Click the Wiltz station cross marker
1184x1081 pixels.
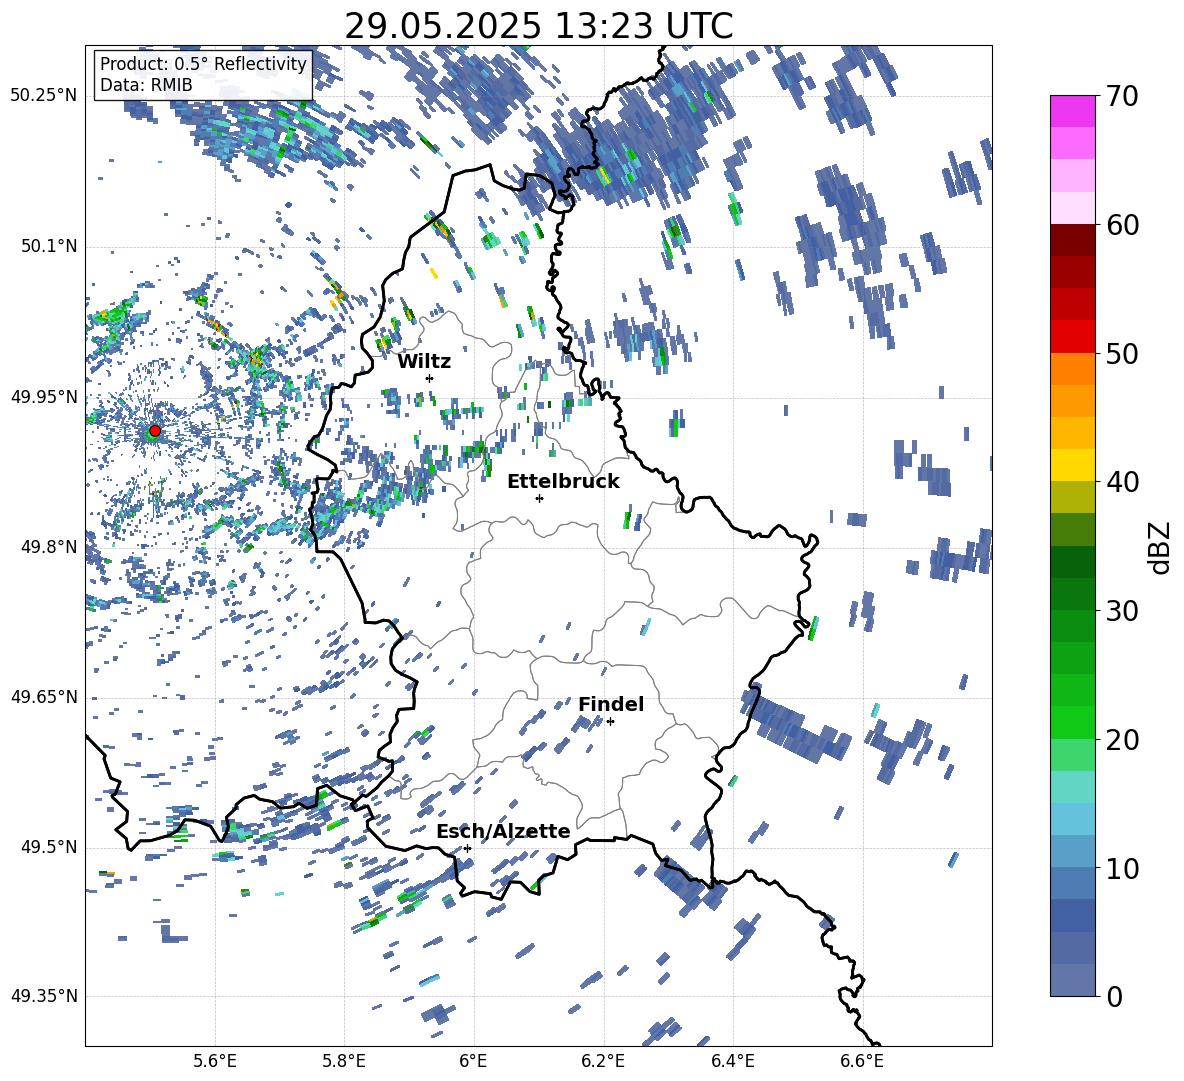point(430,378)
